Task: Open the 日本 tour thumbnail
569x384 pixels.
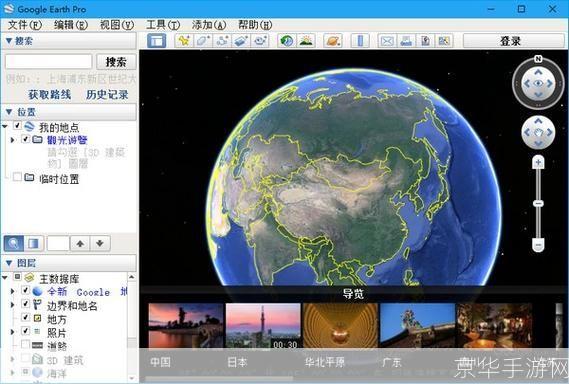Action: (263, 326)
